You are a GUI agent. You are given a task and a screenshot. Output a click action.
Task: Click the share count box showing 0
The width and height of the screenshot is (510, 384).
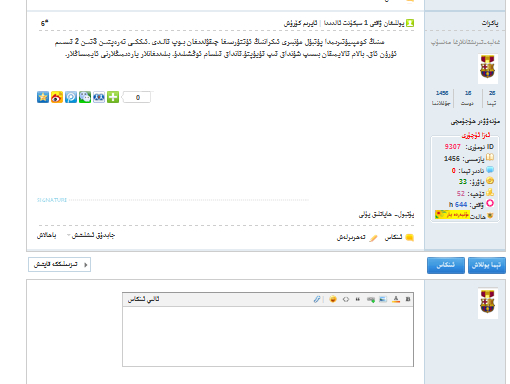pos(137,97)
